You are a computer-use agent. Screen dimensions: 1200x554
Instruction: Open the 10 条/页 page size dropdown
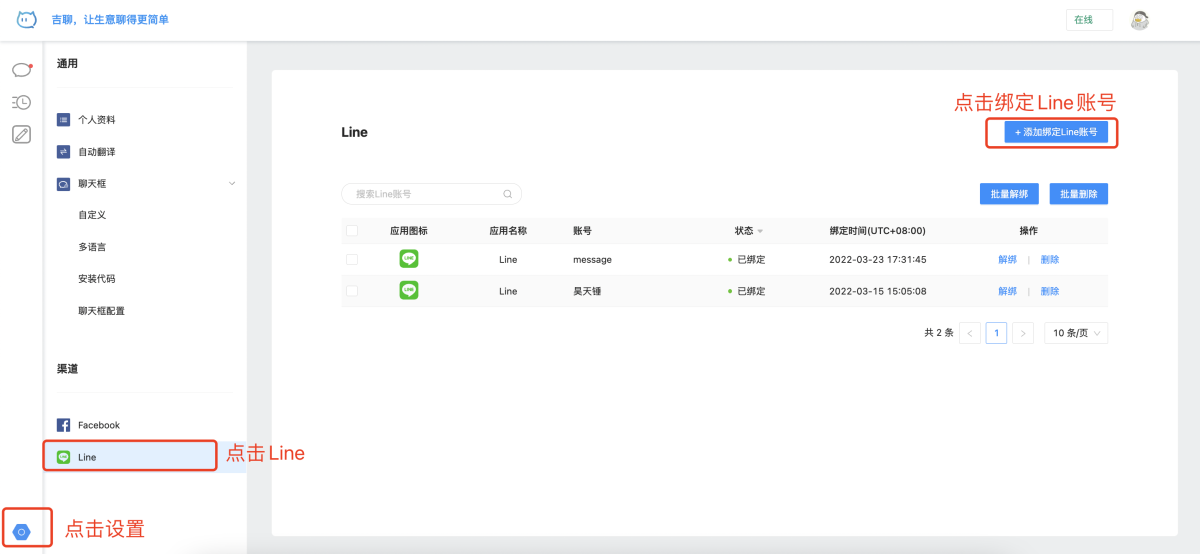tap(1075, 333)
